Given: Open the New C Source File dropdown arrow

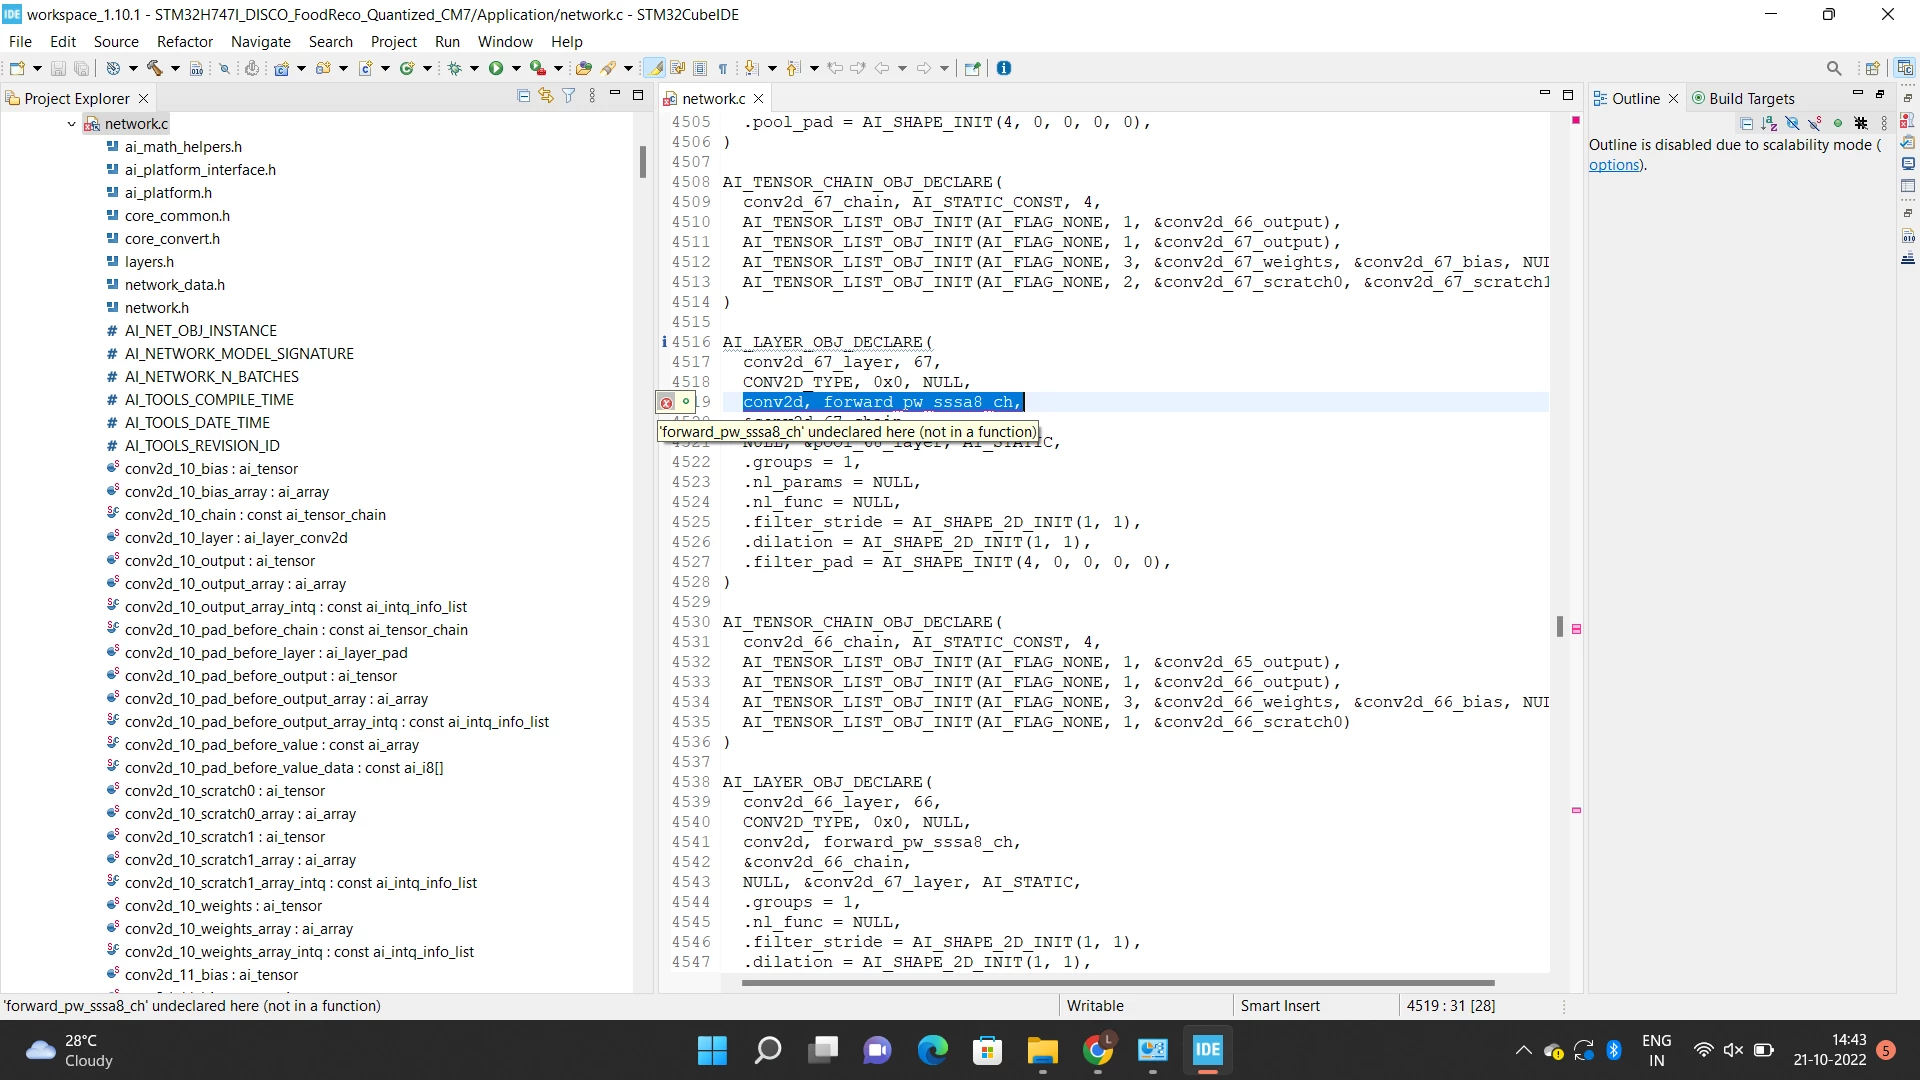Looking at the screenshot, I should pos(385,68).
